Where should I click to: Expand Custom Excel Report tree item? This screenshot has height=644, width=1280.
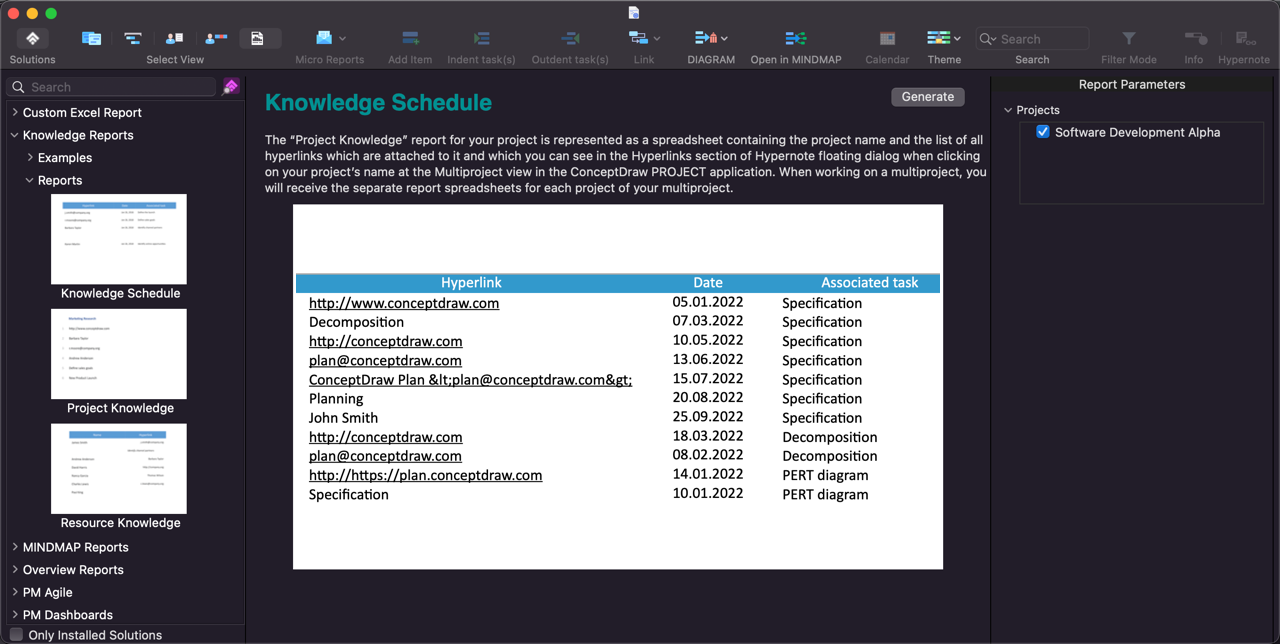[15, 112]
